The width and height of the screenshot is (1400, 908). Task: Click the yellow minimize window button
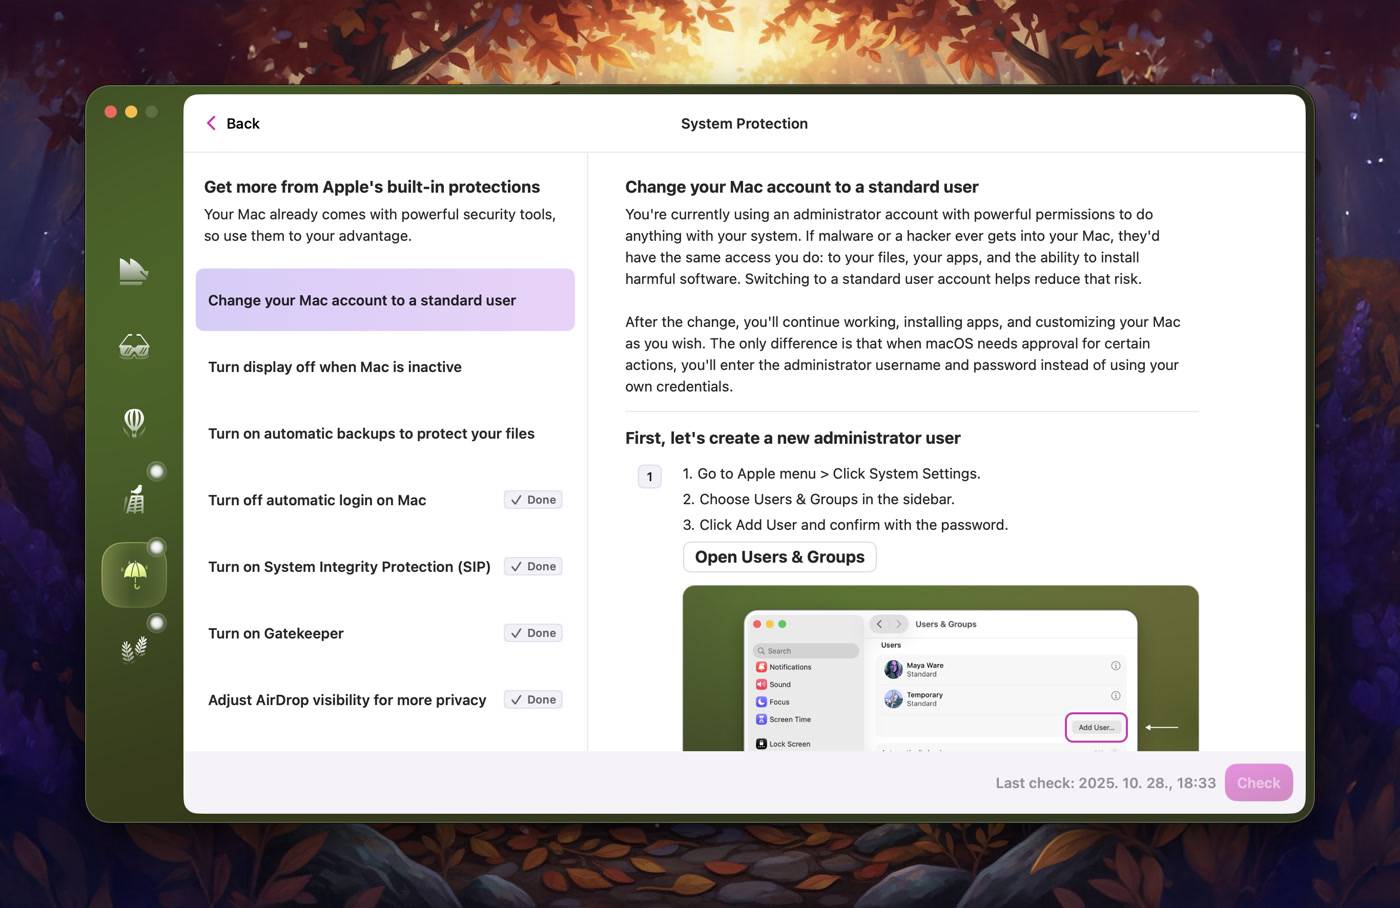click(131, 112)
